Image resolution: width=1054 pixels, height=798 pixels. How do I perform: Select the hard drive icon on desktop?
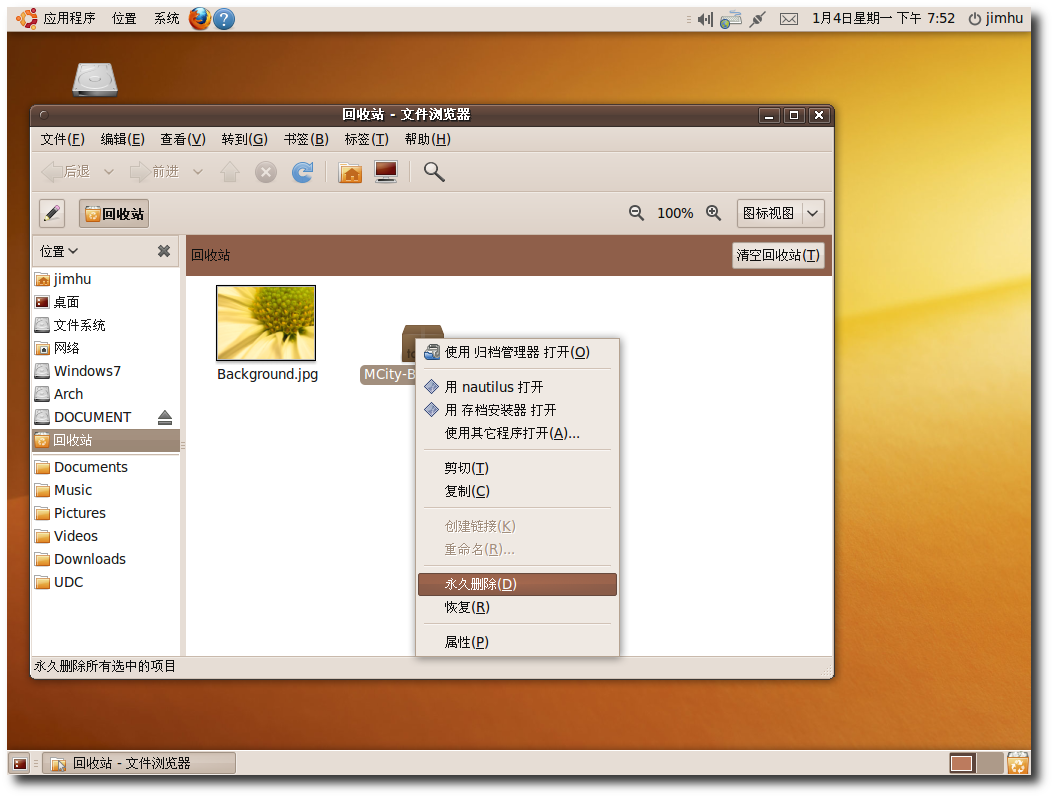point(95,79)
